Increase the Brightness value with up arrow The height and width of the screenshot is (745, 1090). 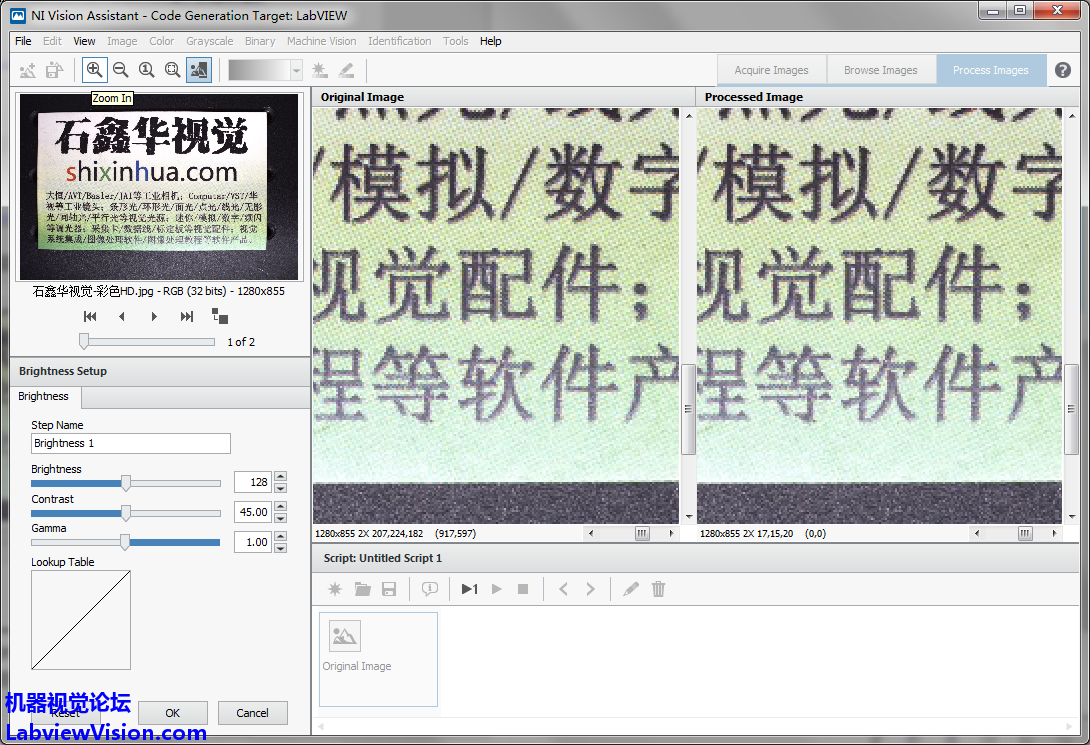pos(280,477)
